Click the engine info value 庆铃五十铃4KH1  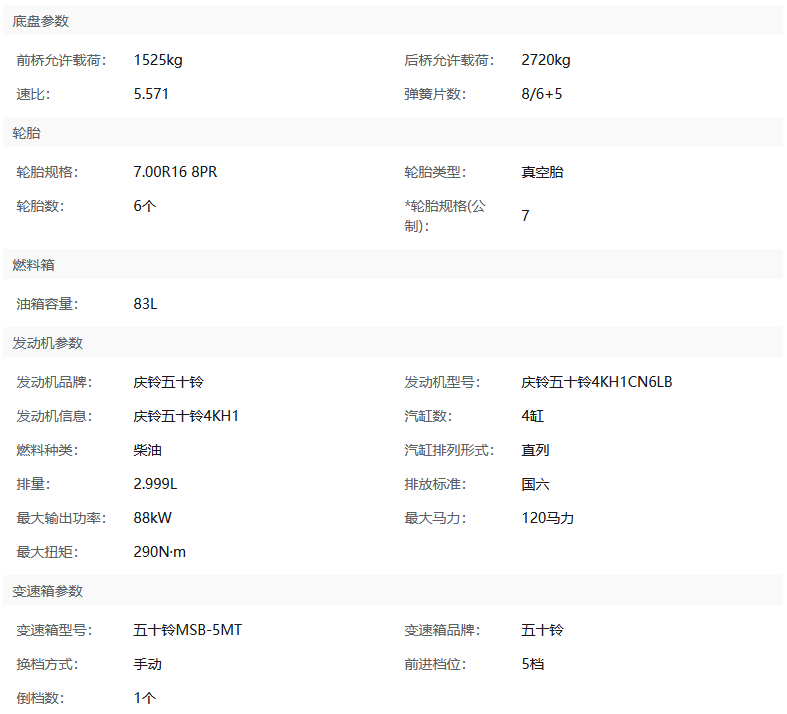186,416
